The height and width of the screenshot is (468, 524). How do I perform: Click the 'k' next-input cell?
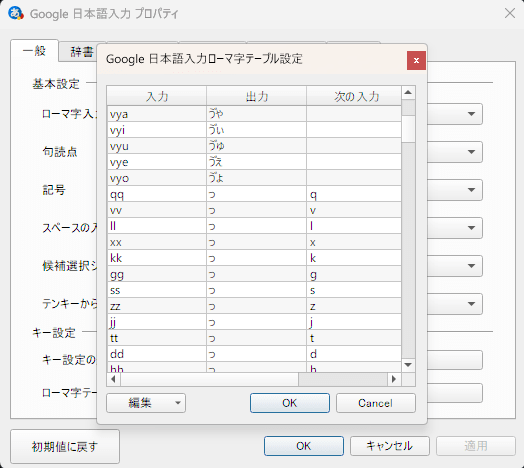pos(354,258)
